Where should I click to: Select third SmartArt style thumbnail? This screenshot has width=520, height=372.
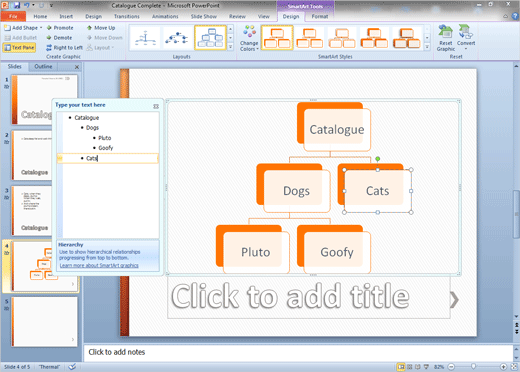pyautogui.click(x=342, y=38)
